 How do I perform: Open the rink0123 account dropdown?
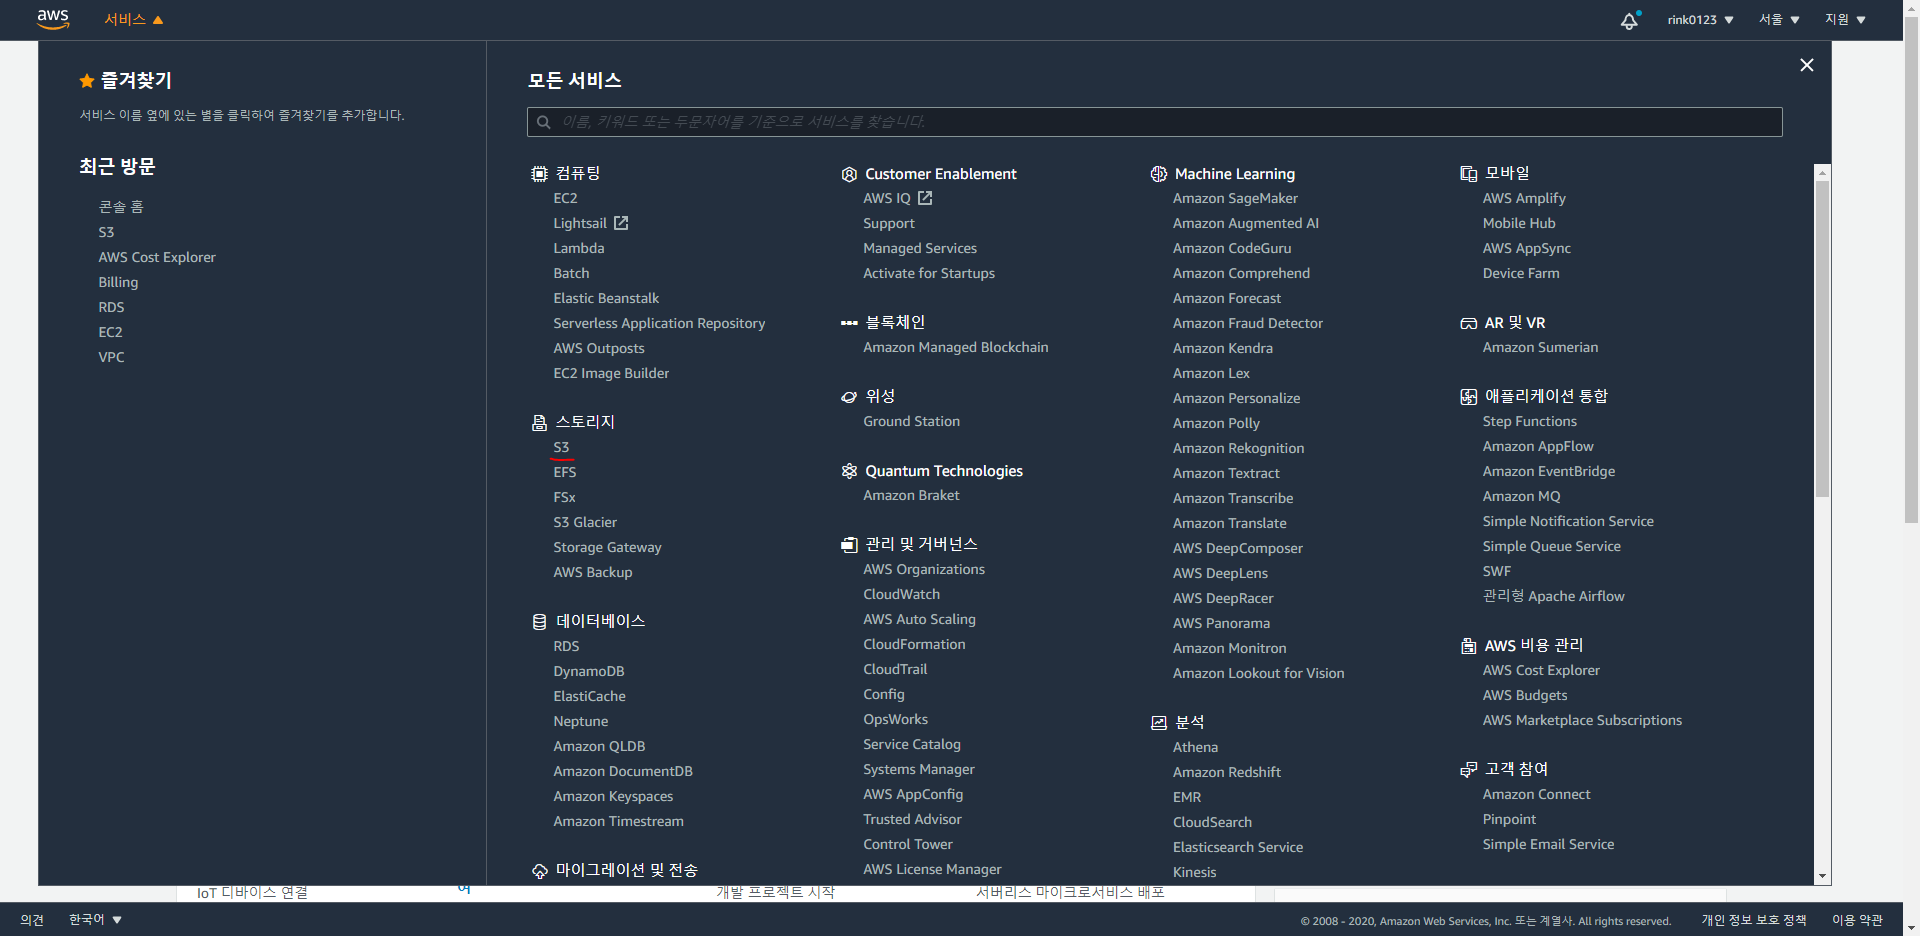pyautogui.click(x=1700, y=20)
